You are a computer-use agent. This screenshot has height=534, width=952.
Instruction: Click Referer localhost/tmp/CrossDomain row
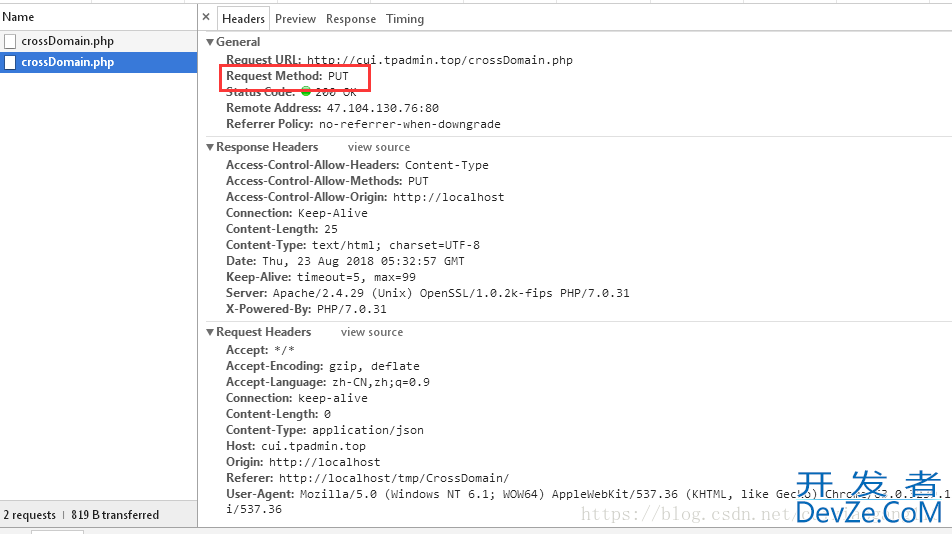pos(367,478)
